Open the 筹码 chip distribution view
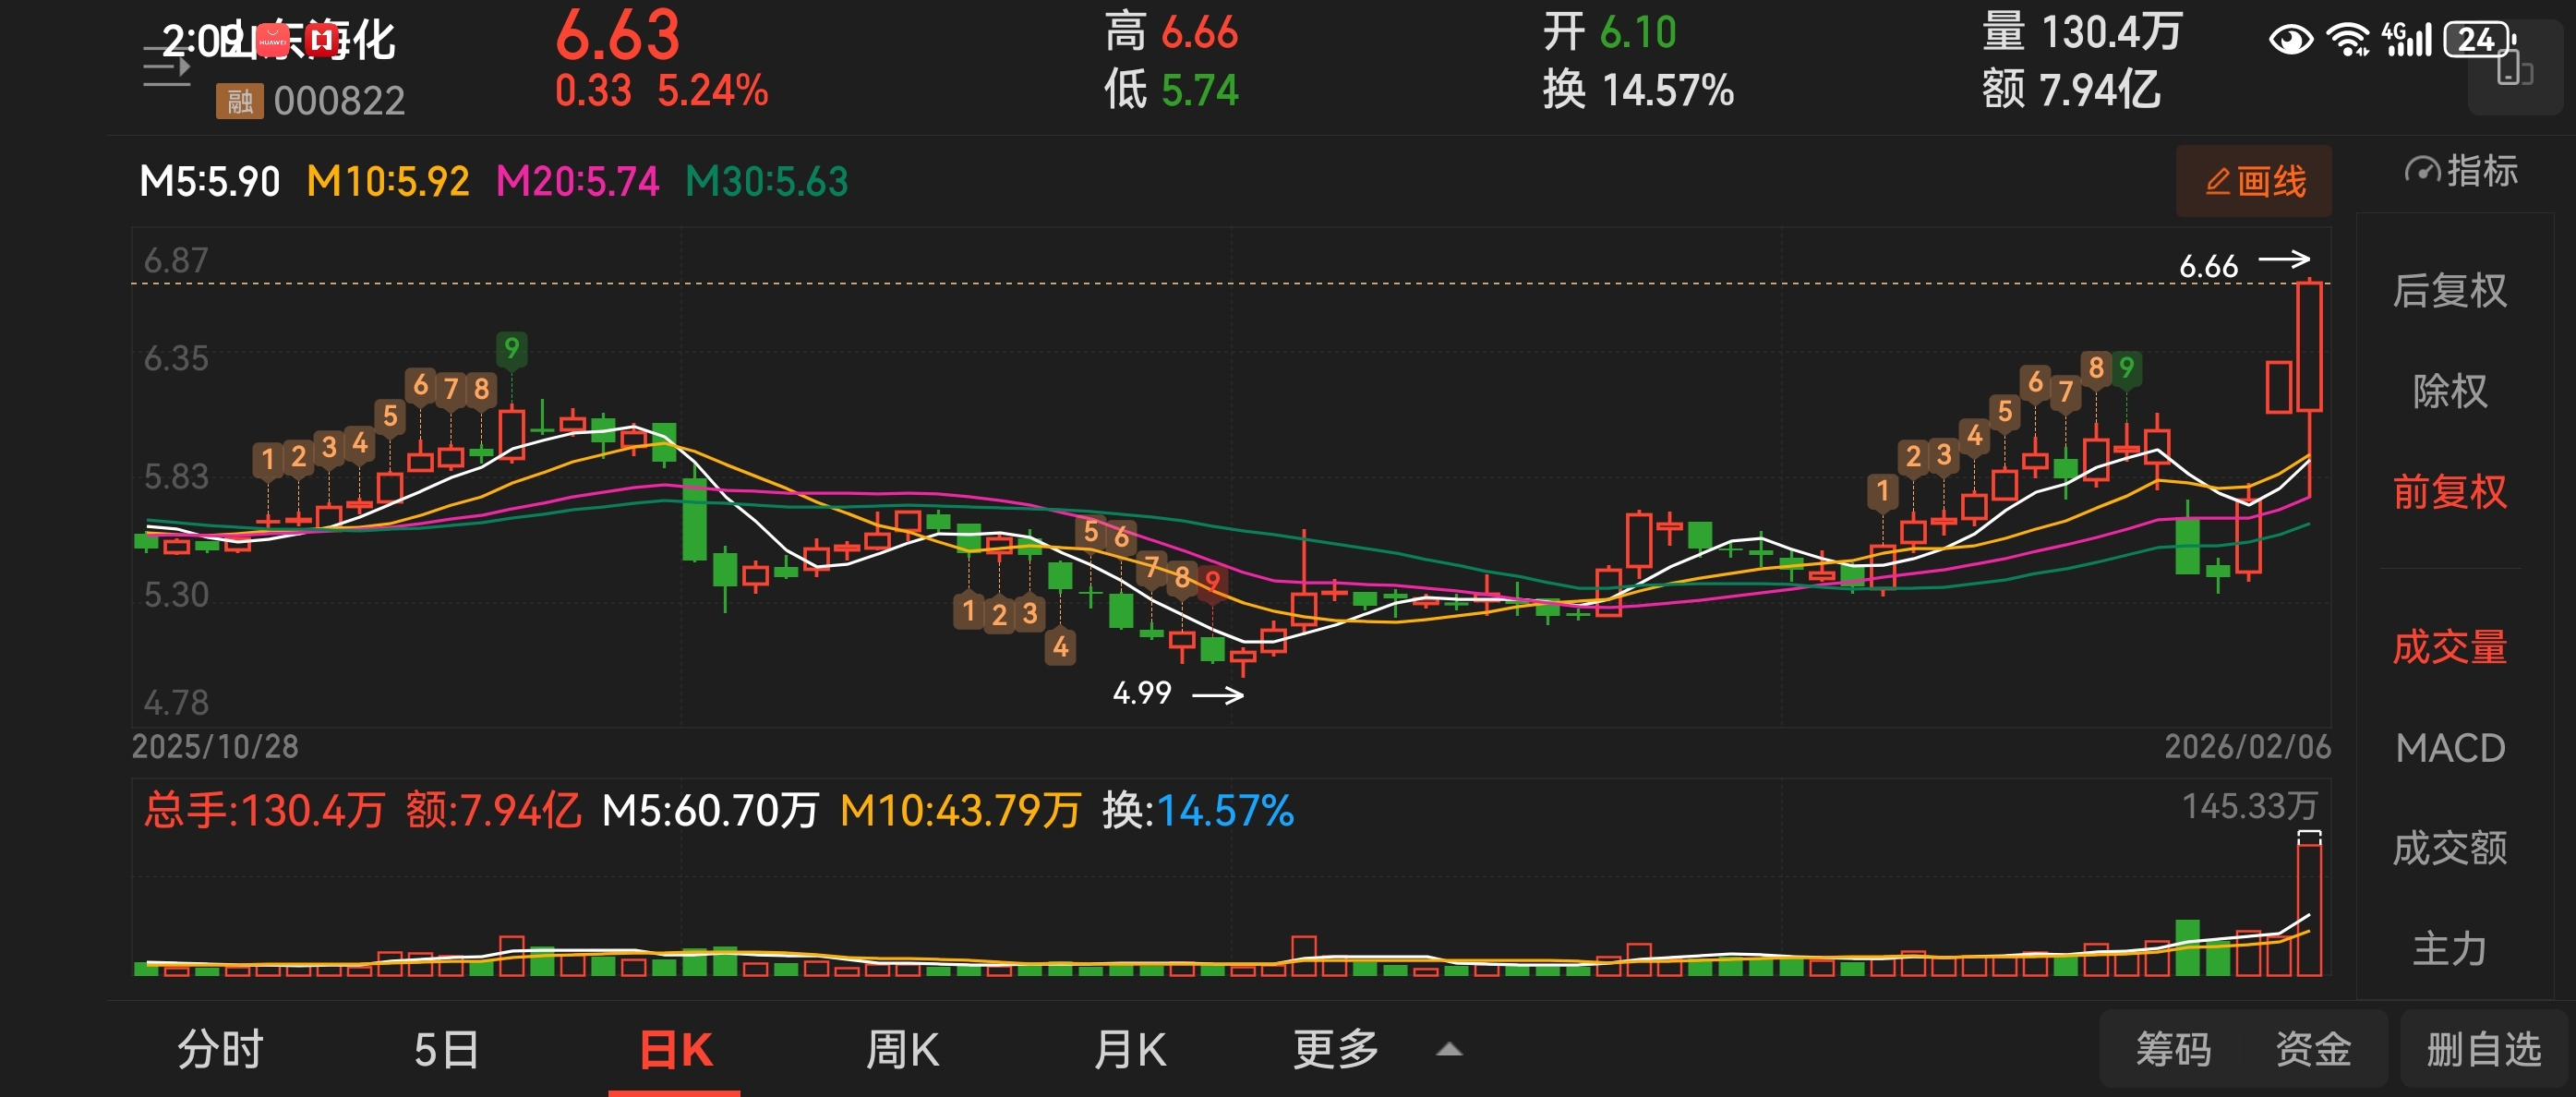Screen dimensions: 2576x1097 coord(2172,1050)
